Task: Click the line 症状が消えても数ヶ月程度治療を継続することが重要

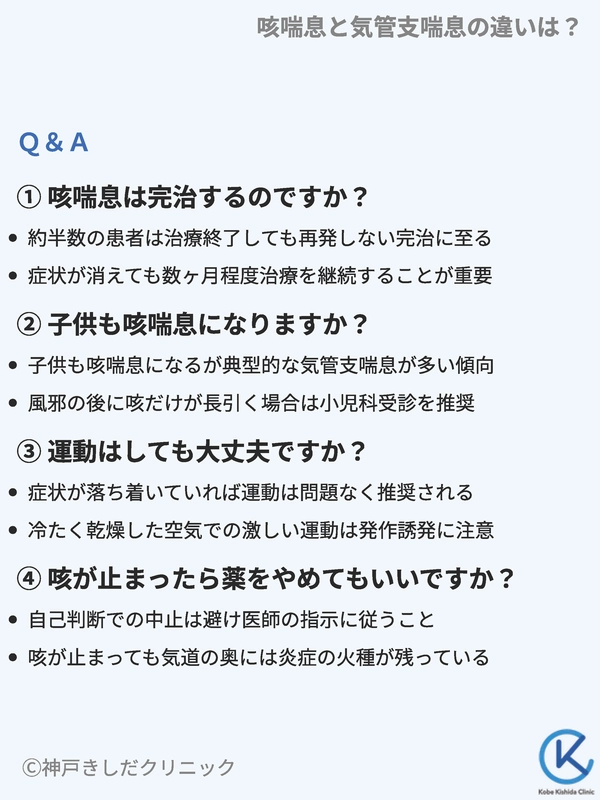Action: (260, 275)
